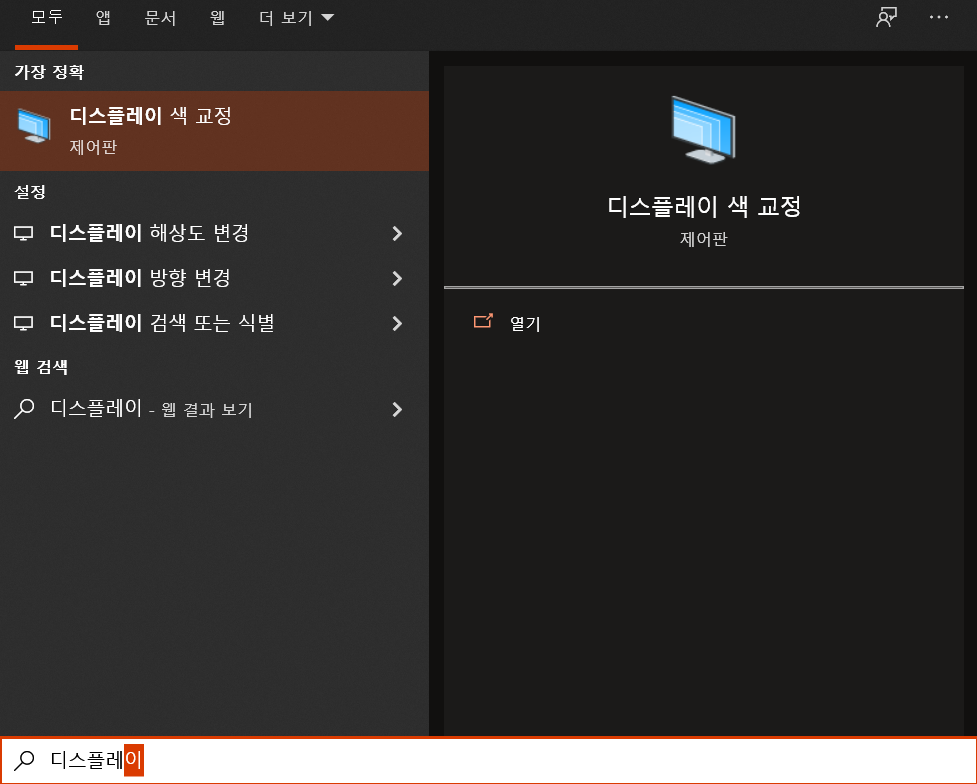This screenshot has height=784, width=977.
Task: Click the search input containing 디스플레이
Action: tap(488, 760)
